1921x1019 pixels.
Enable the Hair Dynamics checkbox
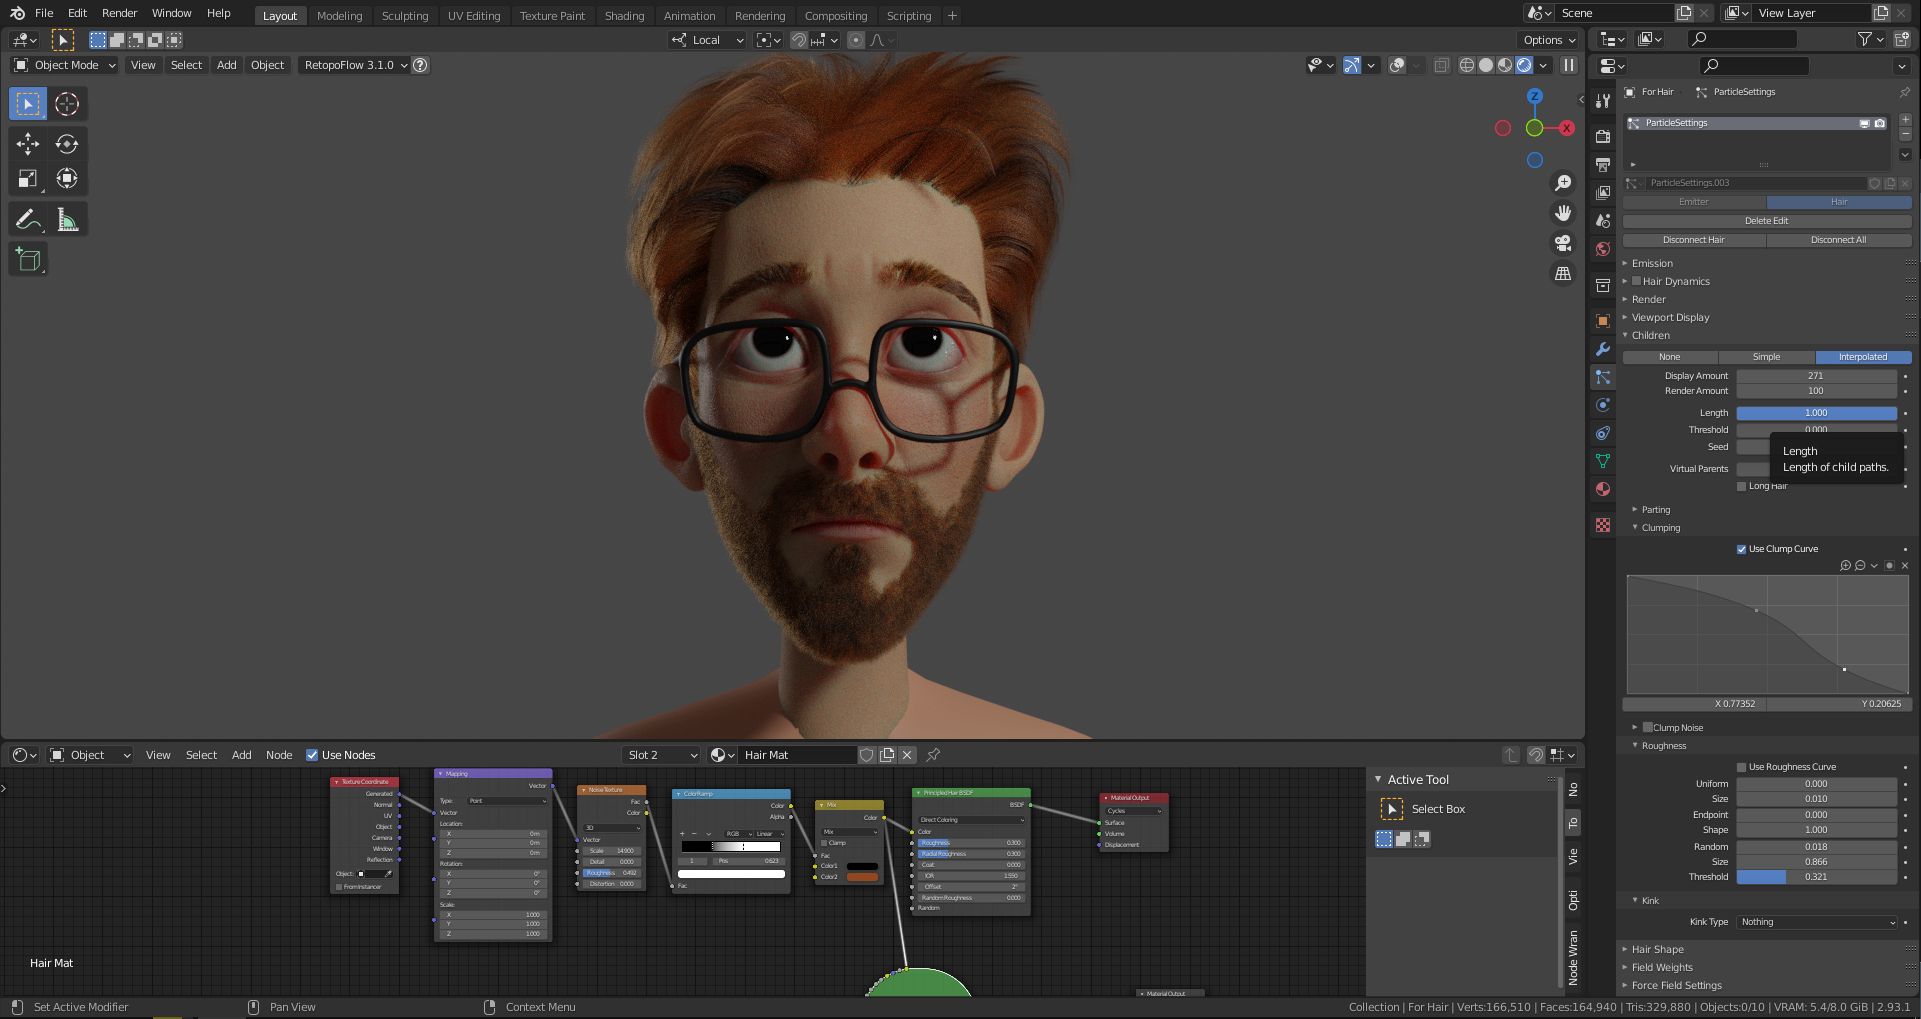[x=1637, y=281]
